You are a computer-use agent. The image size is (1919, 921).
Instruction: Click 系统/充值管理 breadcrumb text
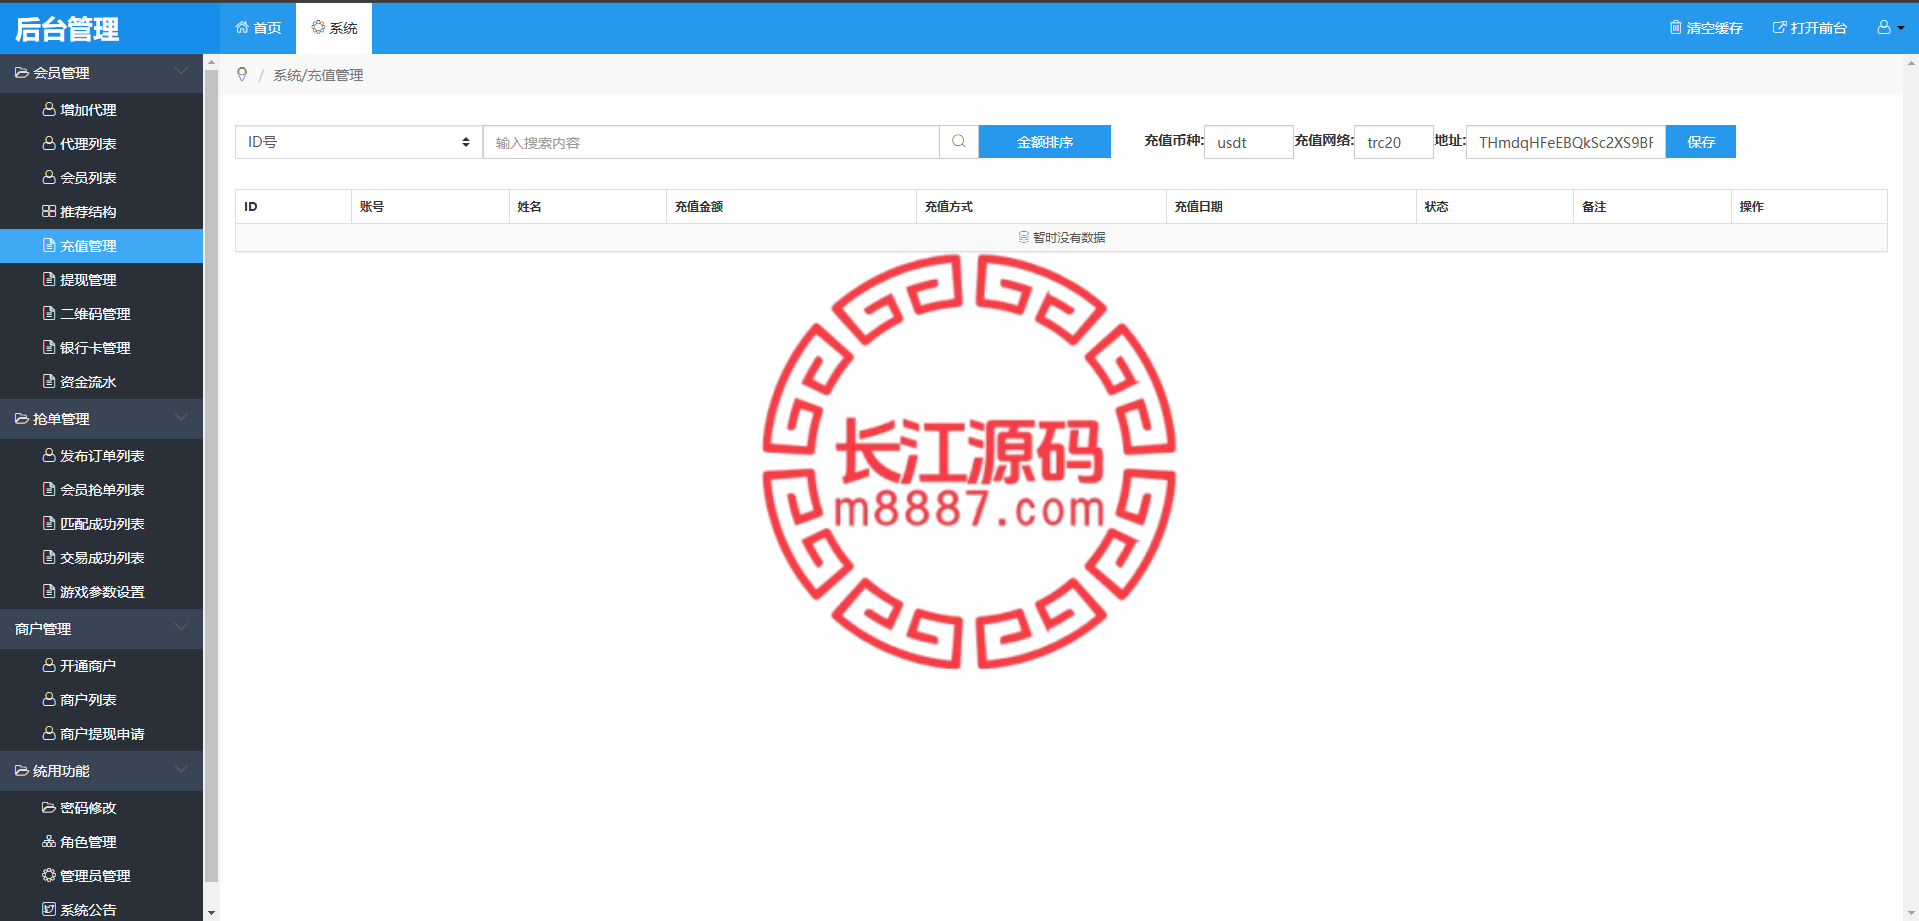coord(318,75)
